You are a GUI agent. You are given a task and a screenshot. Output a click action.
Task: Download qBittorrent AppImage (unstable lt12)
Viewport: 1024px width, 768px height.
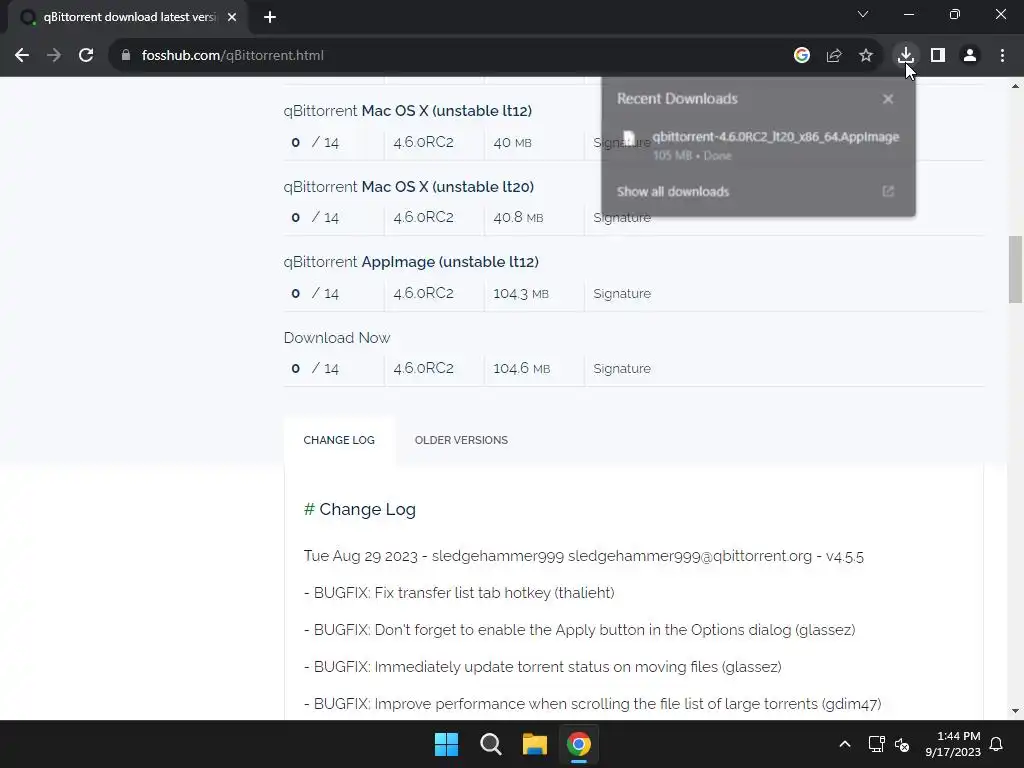point(411,262)
